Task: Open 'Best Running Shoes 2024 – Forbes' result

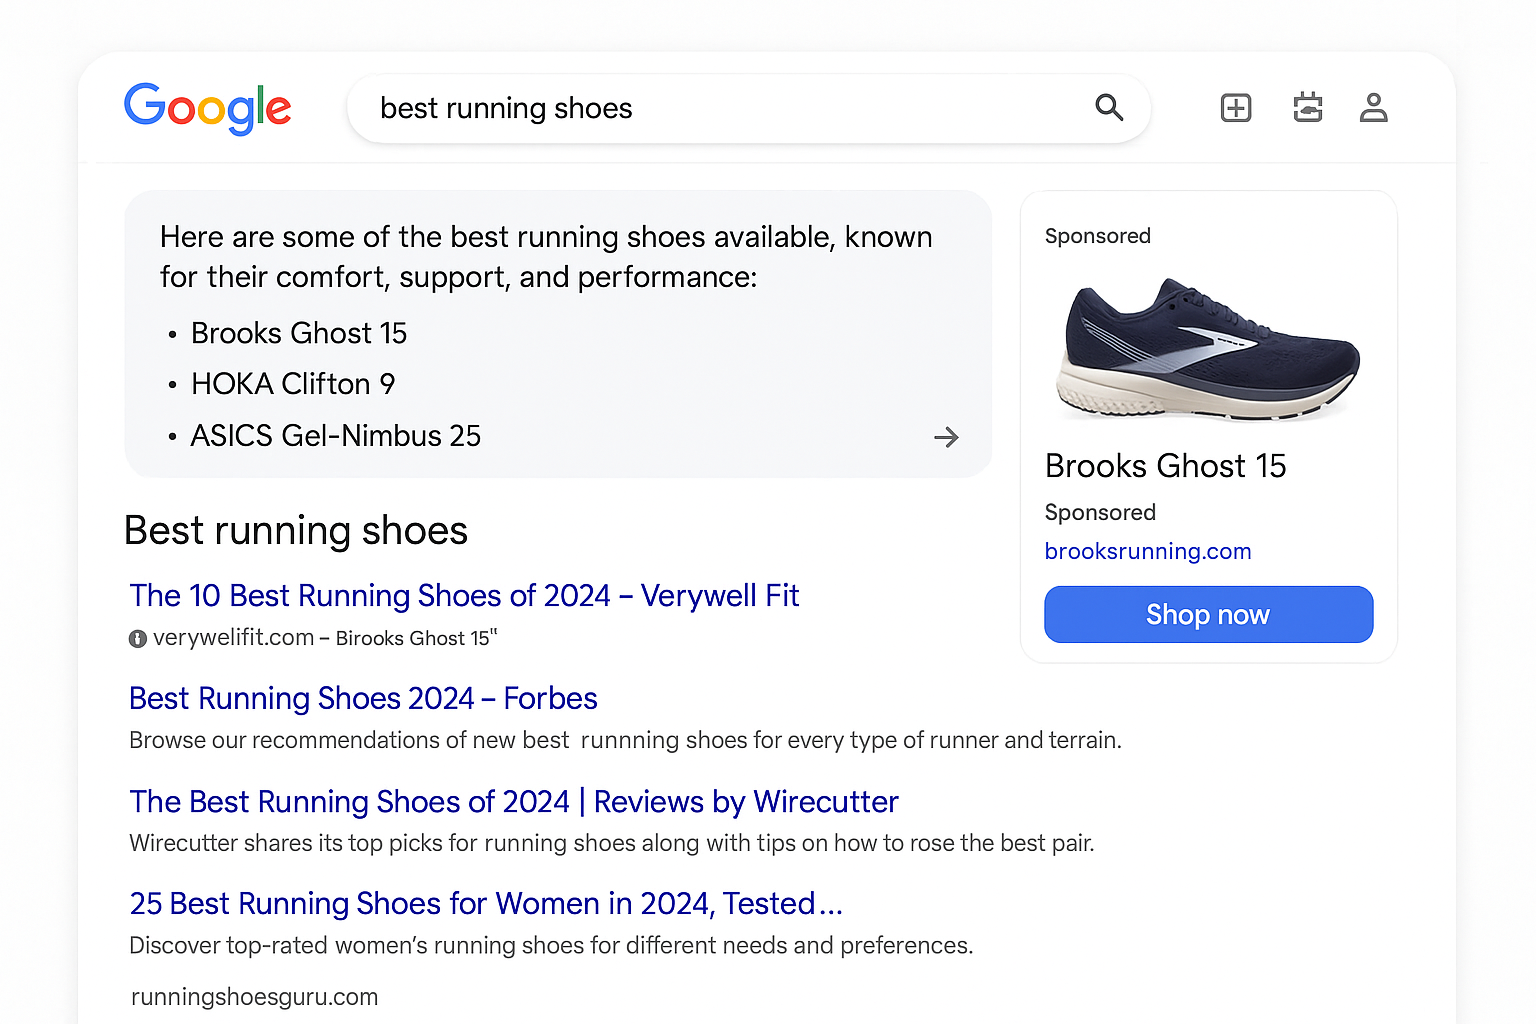Action: click(363, 698)
